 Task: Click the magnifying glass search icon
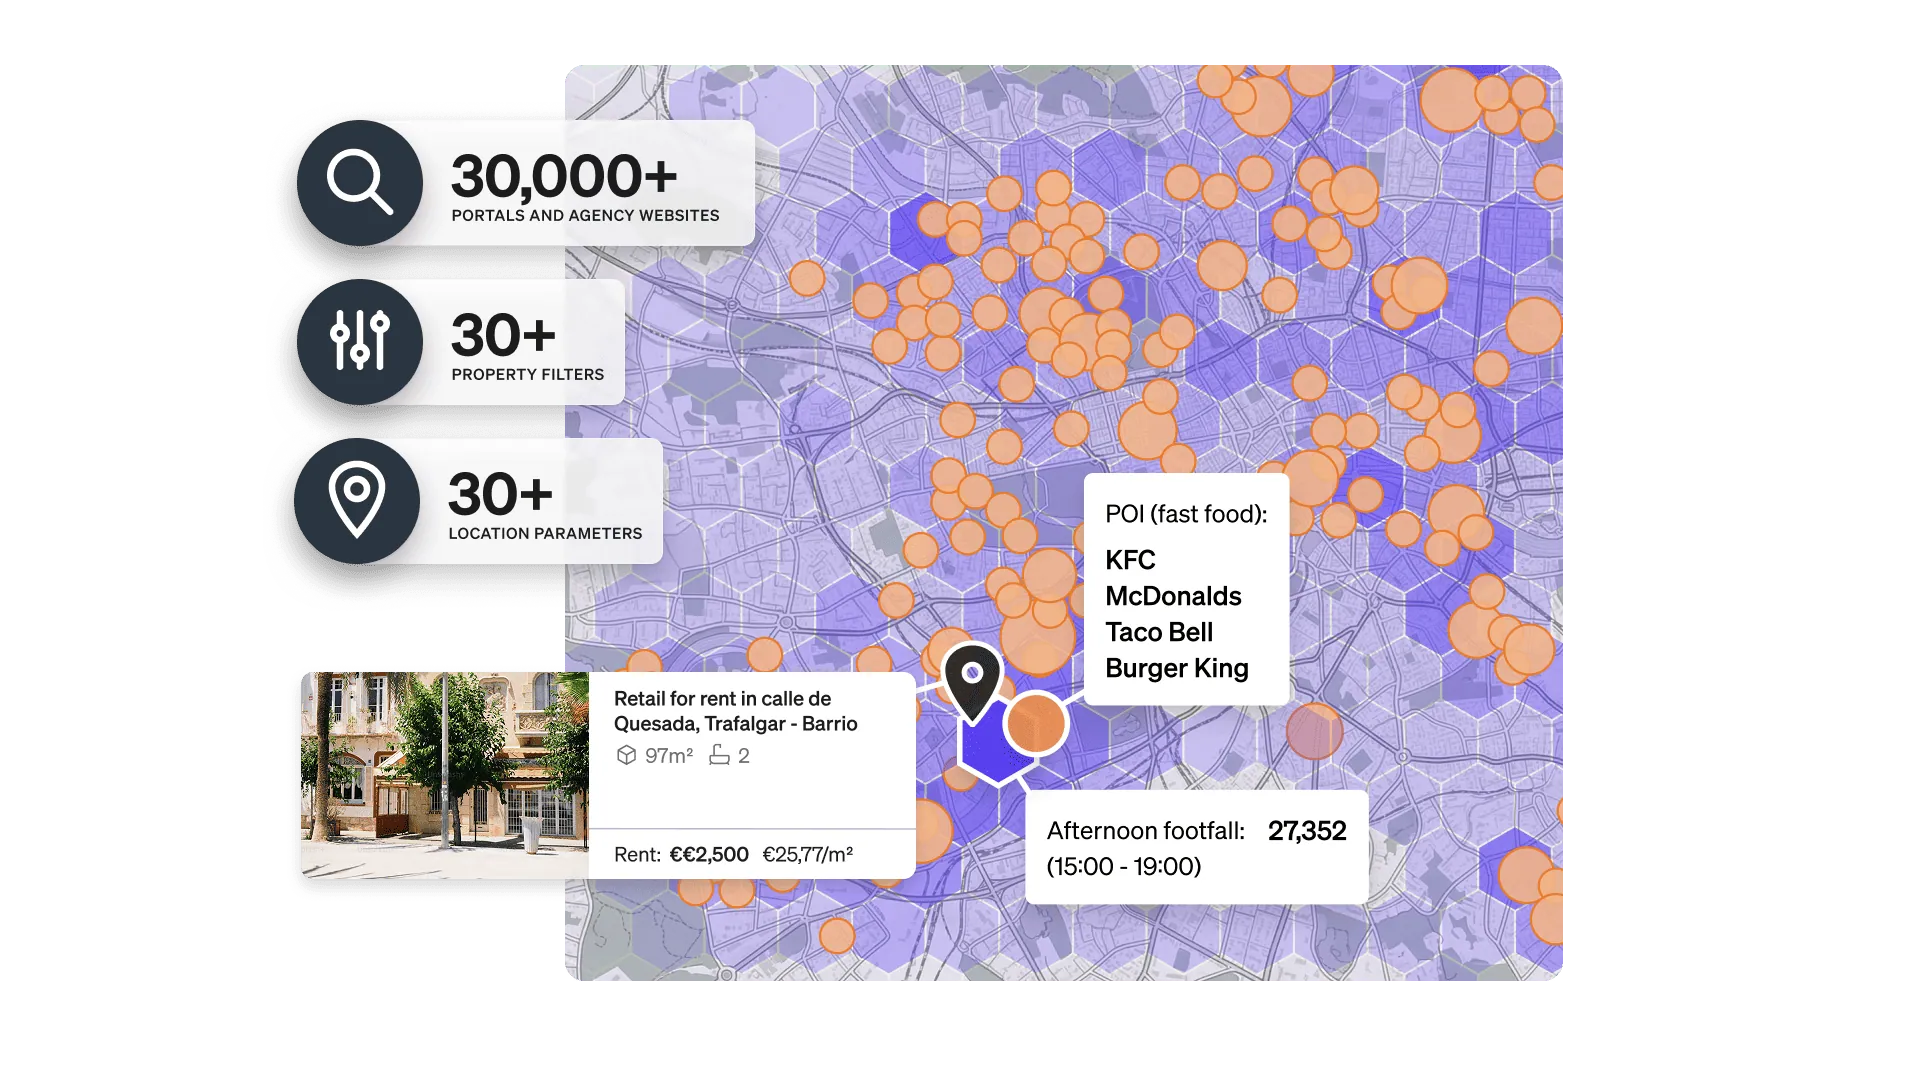pyautogui.click(x=360, y=182)
